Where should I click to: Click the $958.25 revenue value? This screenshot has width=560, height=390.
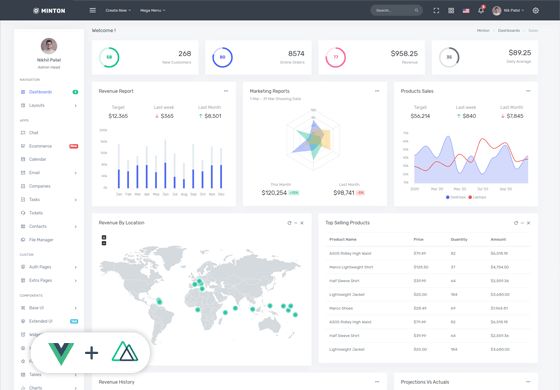pyautogui.click(x=404, y=54)
